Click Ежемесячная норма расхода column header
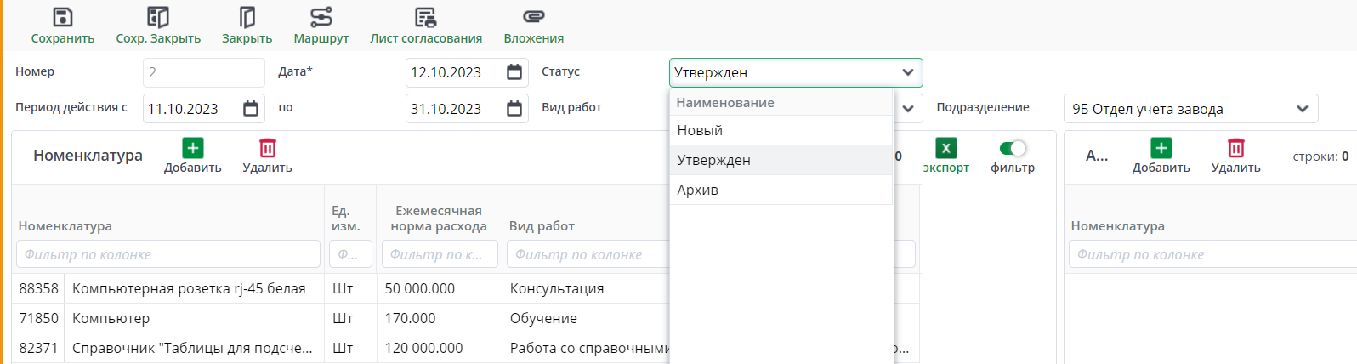 click(x=439, y=218)
